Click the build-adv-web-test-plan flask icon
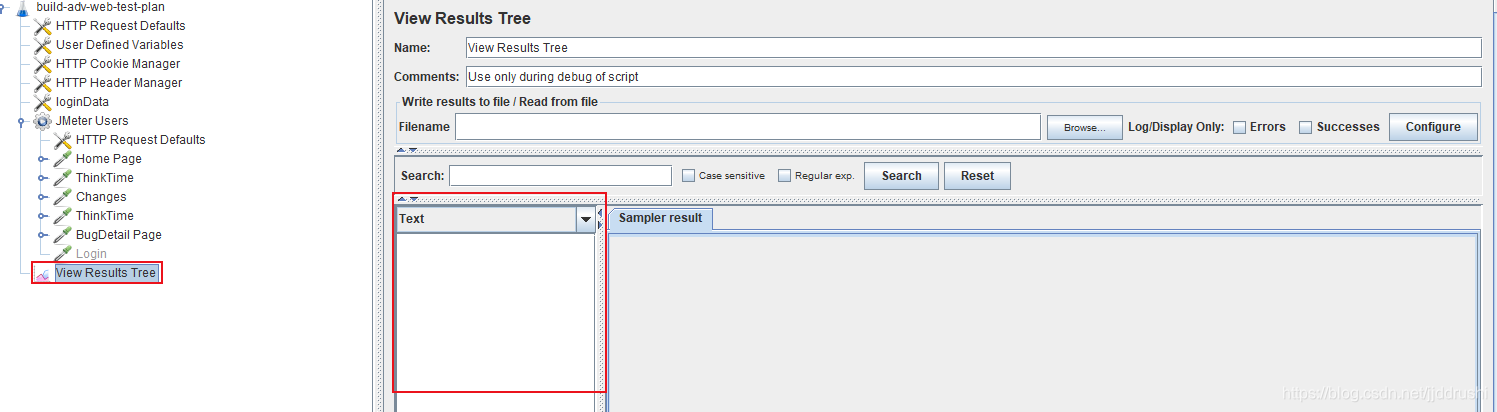This screenshot has height=412, width=1497. click(x=22, y=7)
